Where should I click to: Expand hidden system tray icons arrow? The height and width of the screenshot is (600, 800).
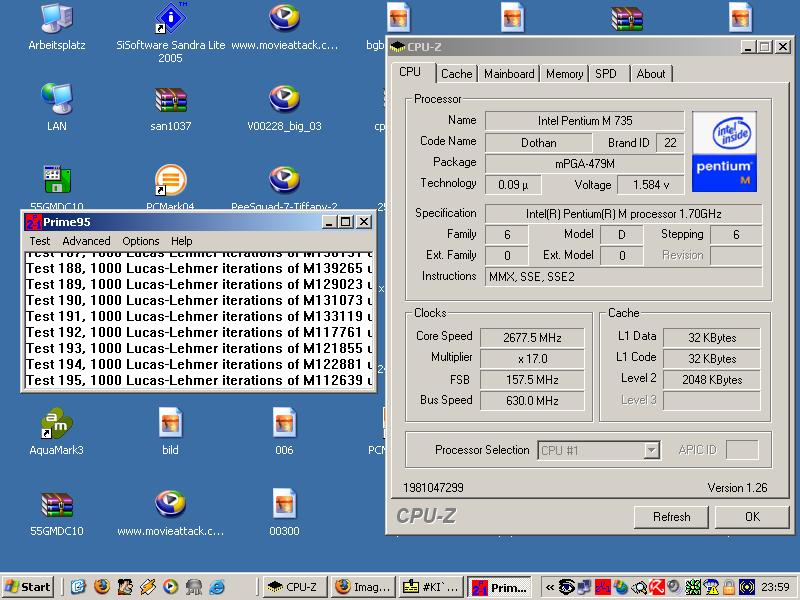pyautogui.click(x=550, y=587)
